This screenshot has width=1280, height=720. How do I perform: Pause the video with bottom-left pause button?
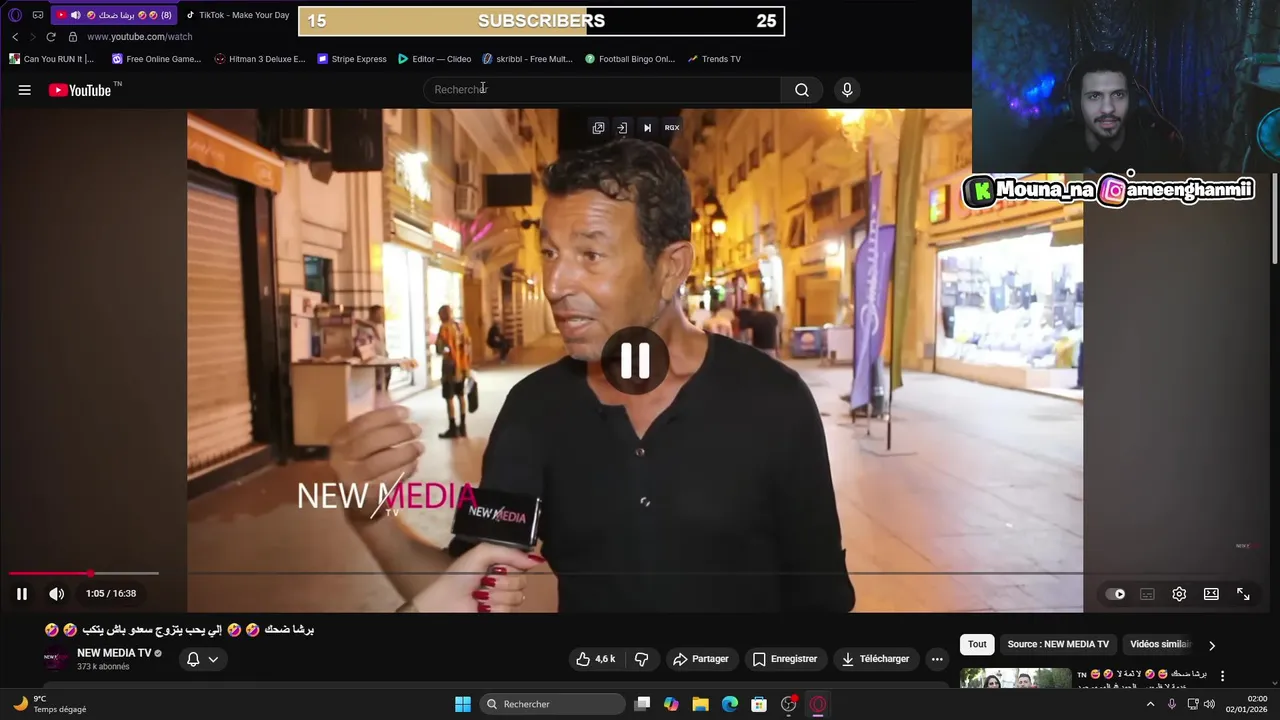pos(21,594)
